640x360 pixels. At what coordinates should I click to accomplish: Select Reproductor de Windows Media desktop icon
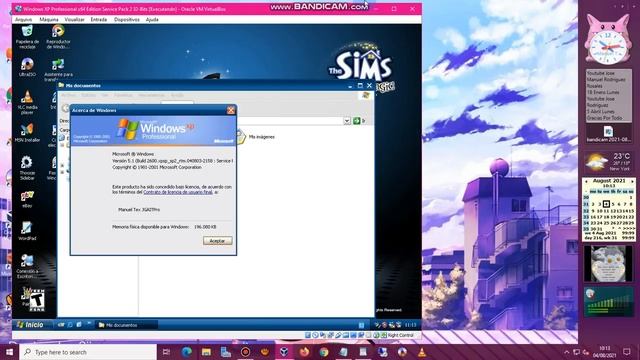[x=58, y=37]
